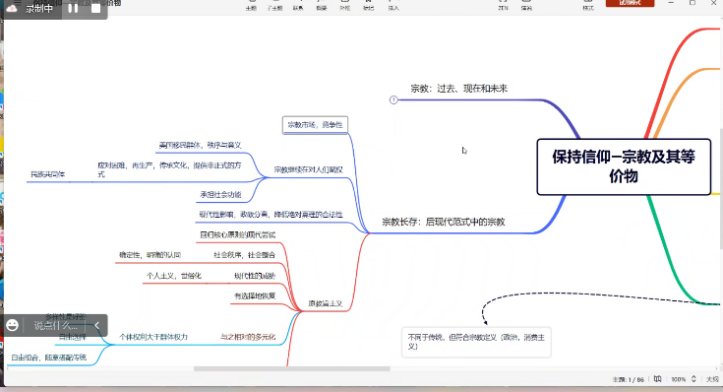Click the 说点什么 comment input field

point(55,326)
